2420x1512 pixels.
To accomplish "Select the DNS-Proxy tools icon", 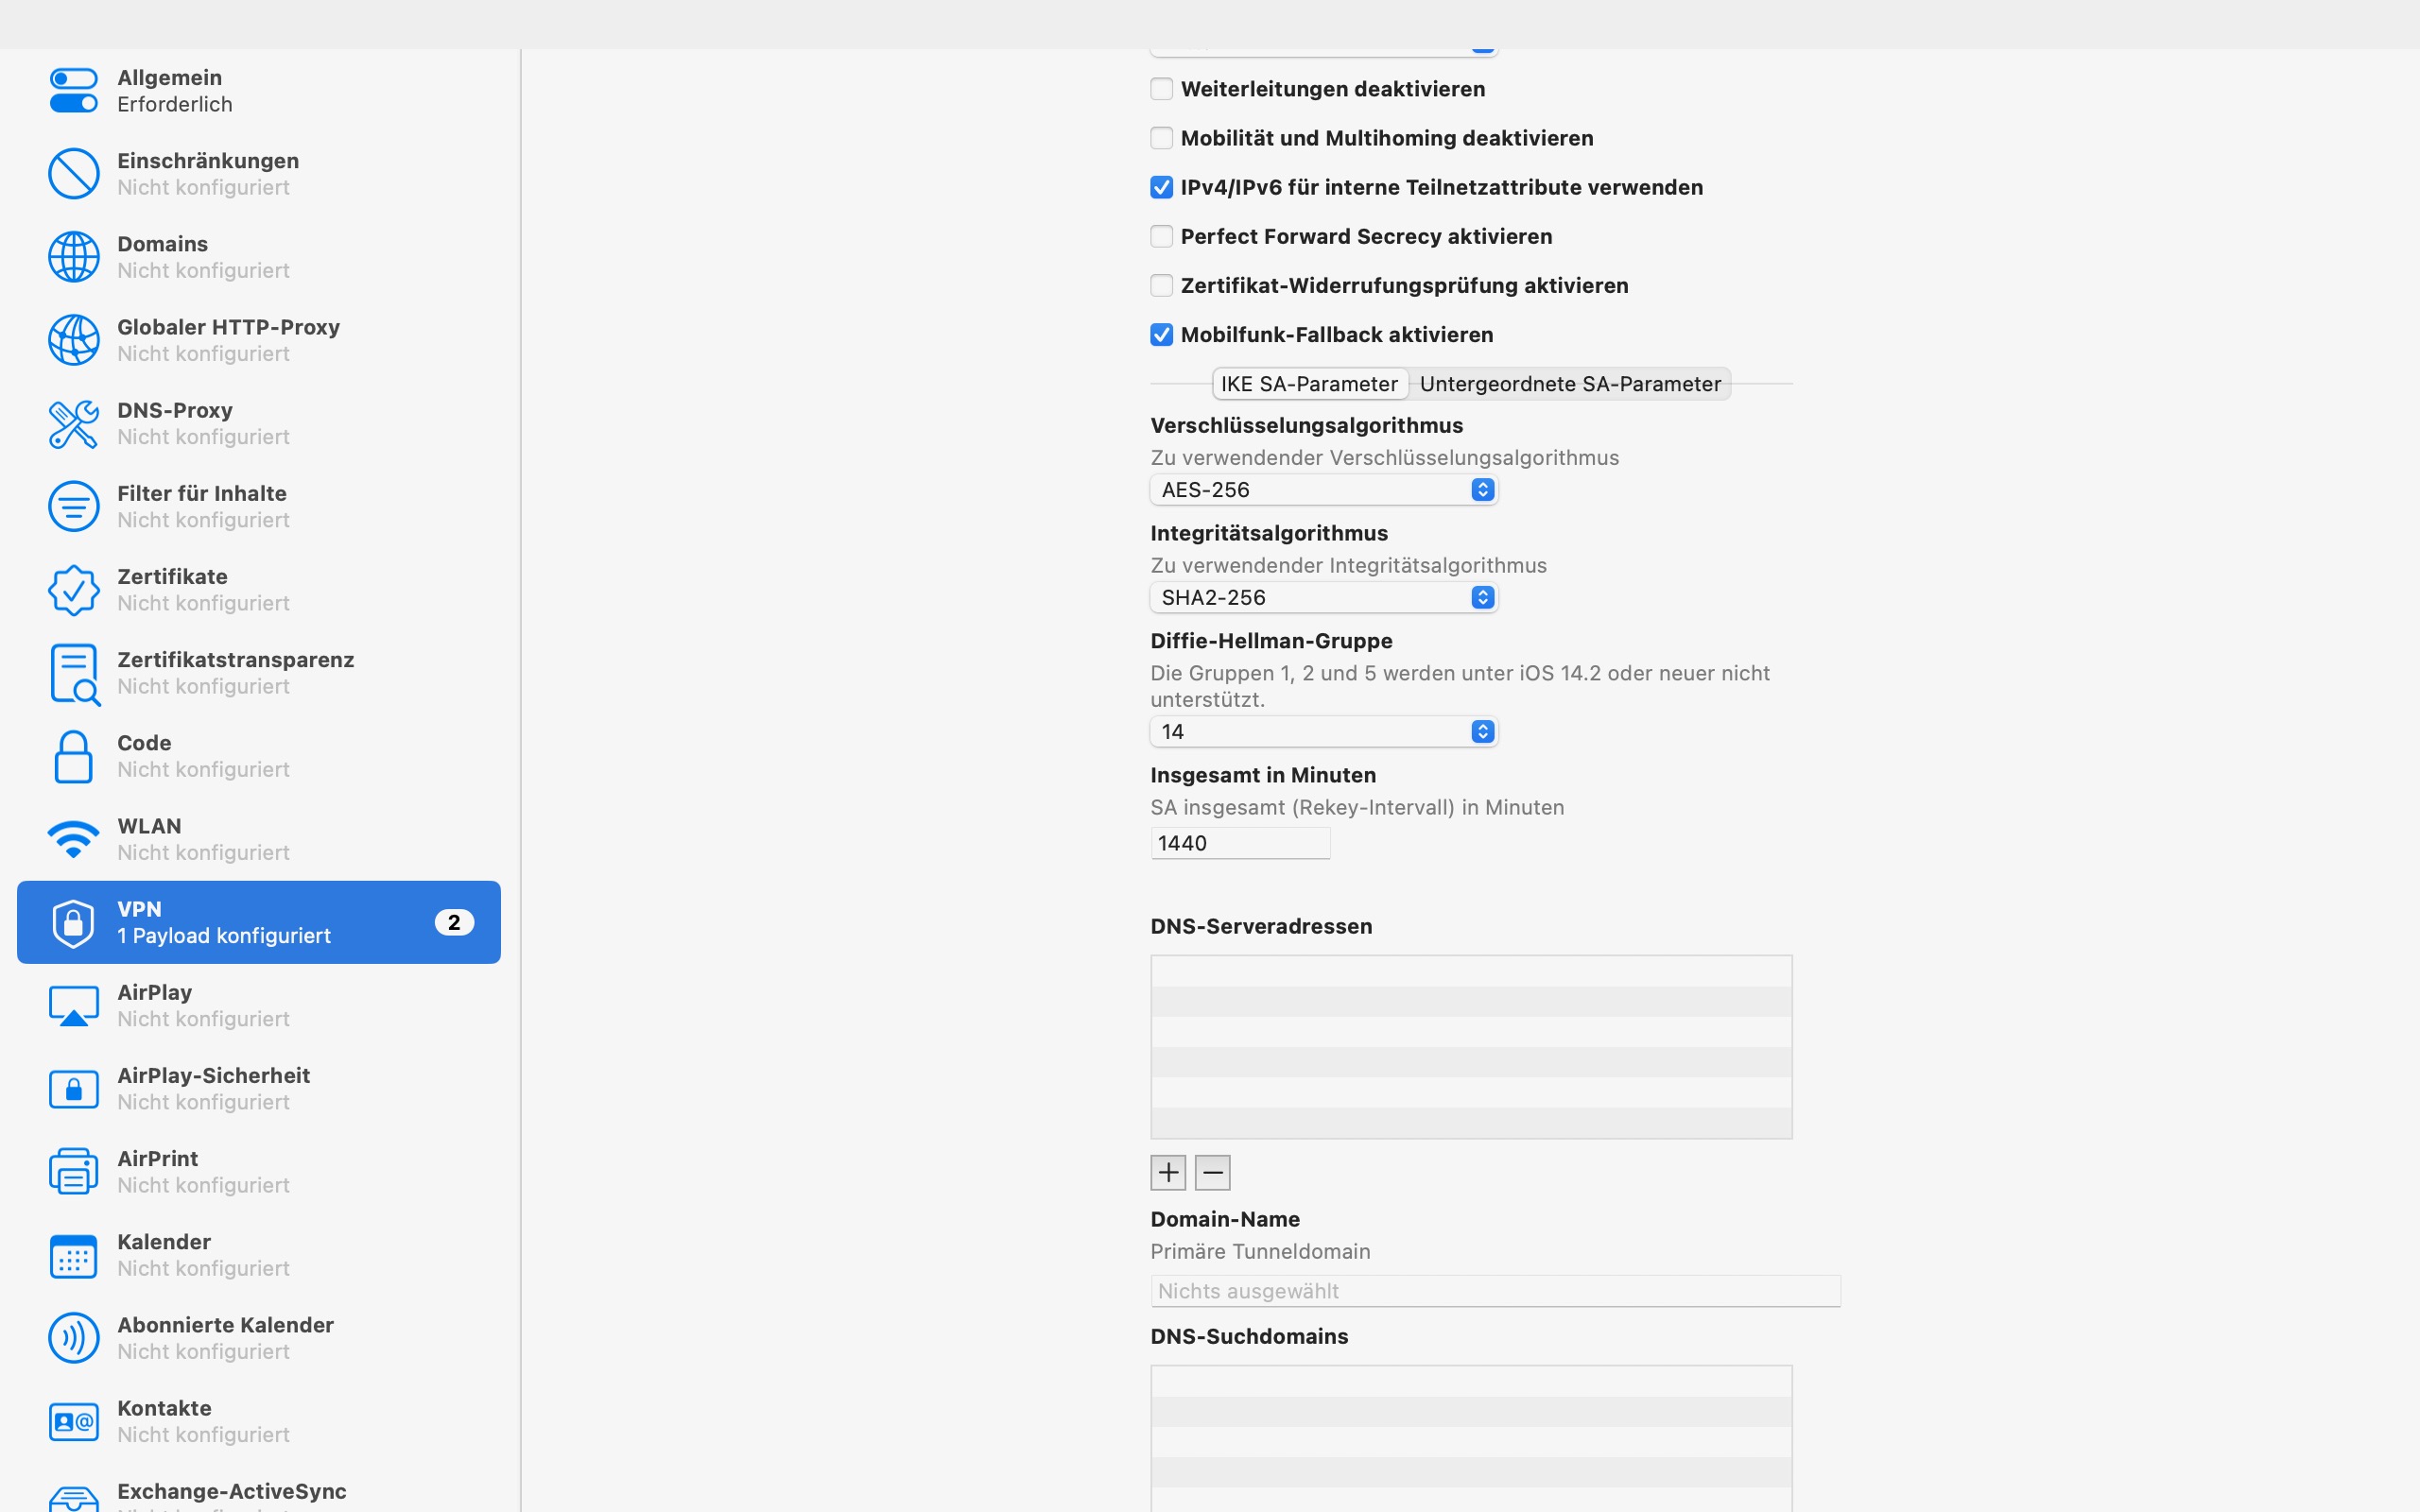I will 73,424.
